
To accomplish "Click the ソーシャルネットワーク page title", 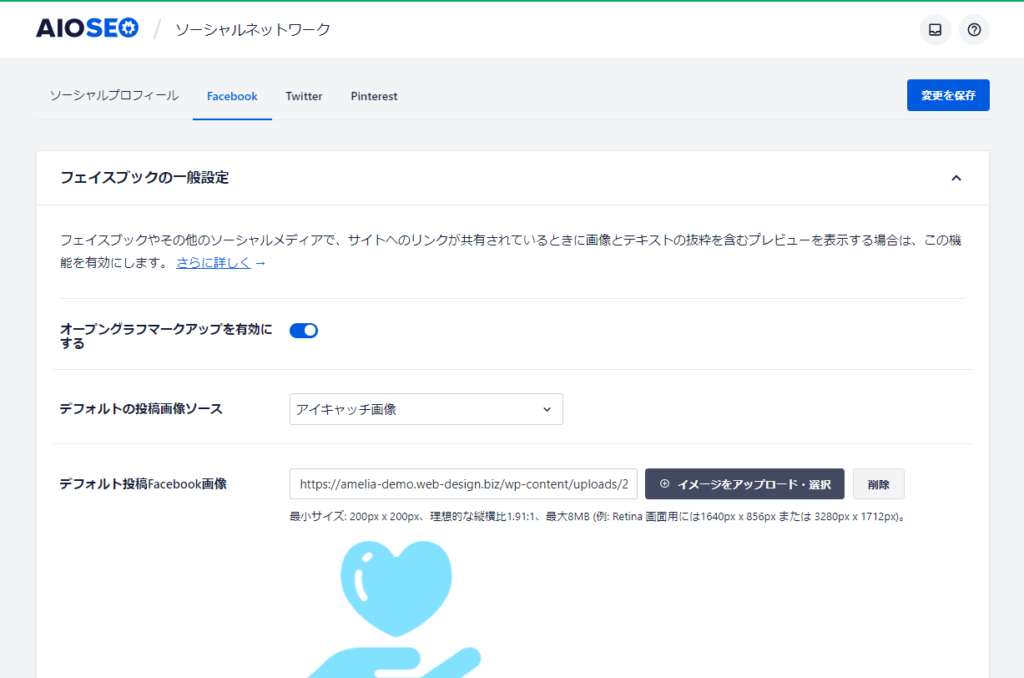I will (252, 30).
